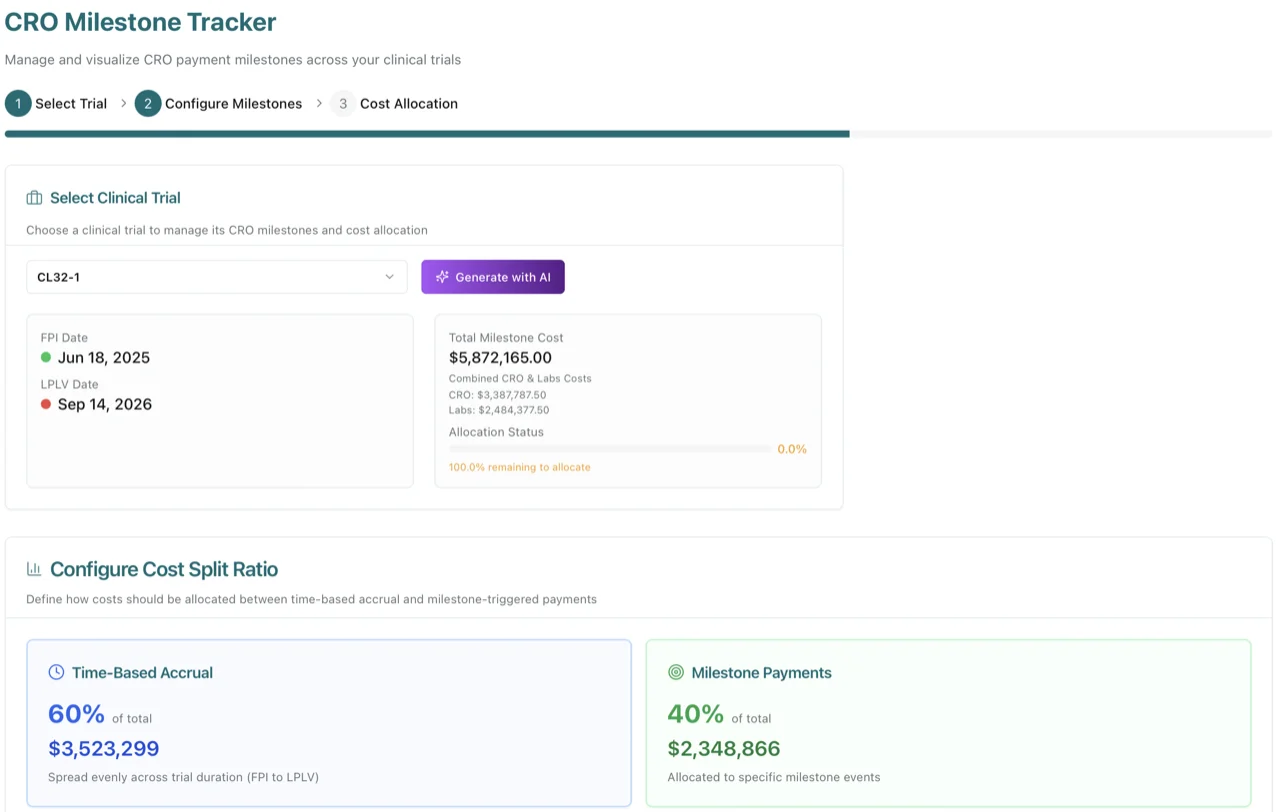Image resolution: width=1280 pixels, height=812 pixels.
Task: Open the Cost Allocation step
Action: pos(407,103)
